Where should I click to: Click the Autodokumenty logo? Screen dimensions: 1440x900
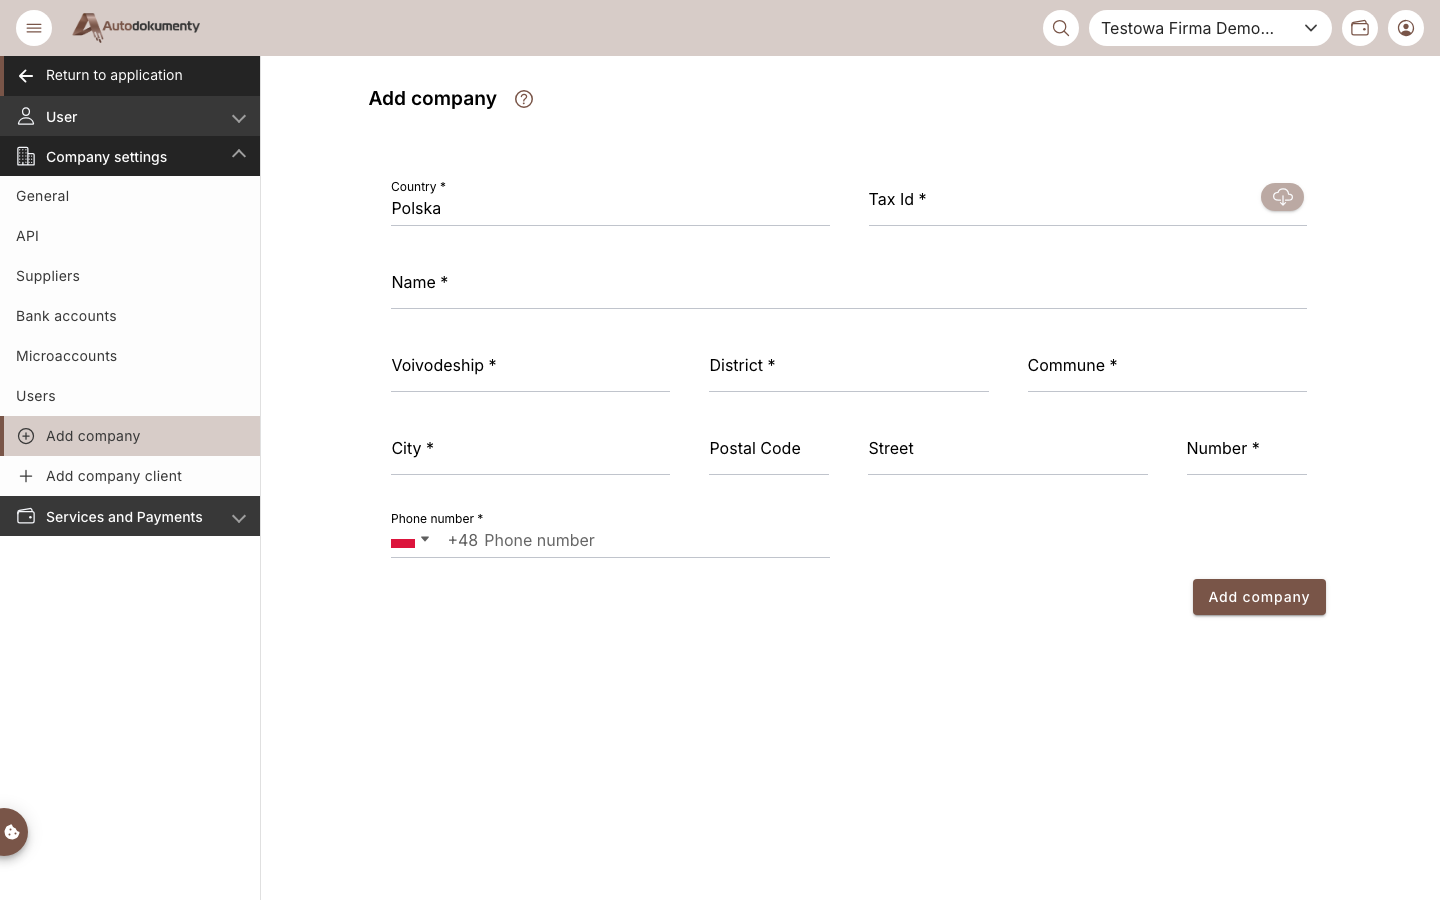click(136, 27)
